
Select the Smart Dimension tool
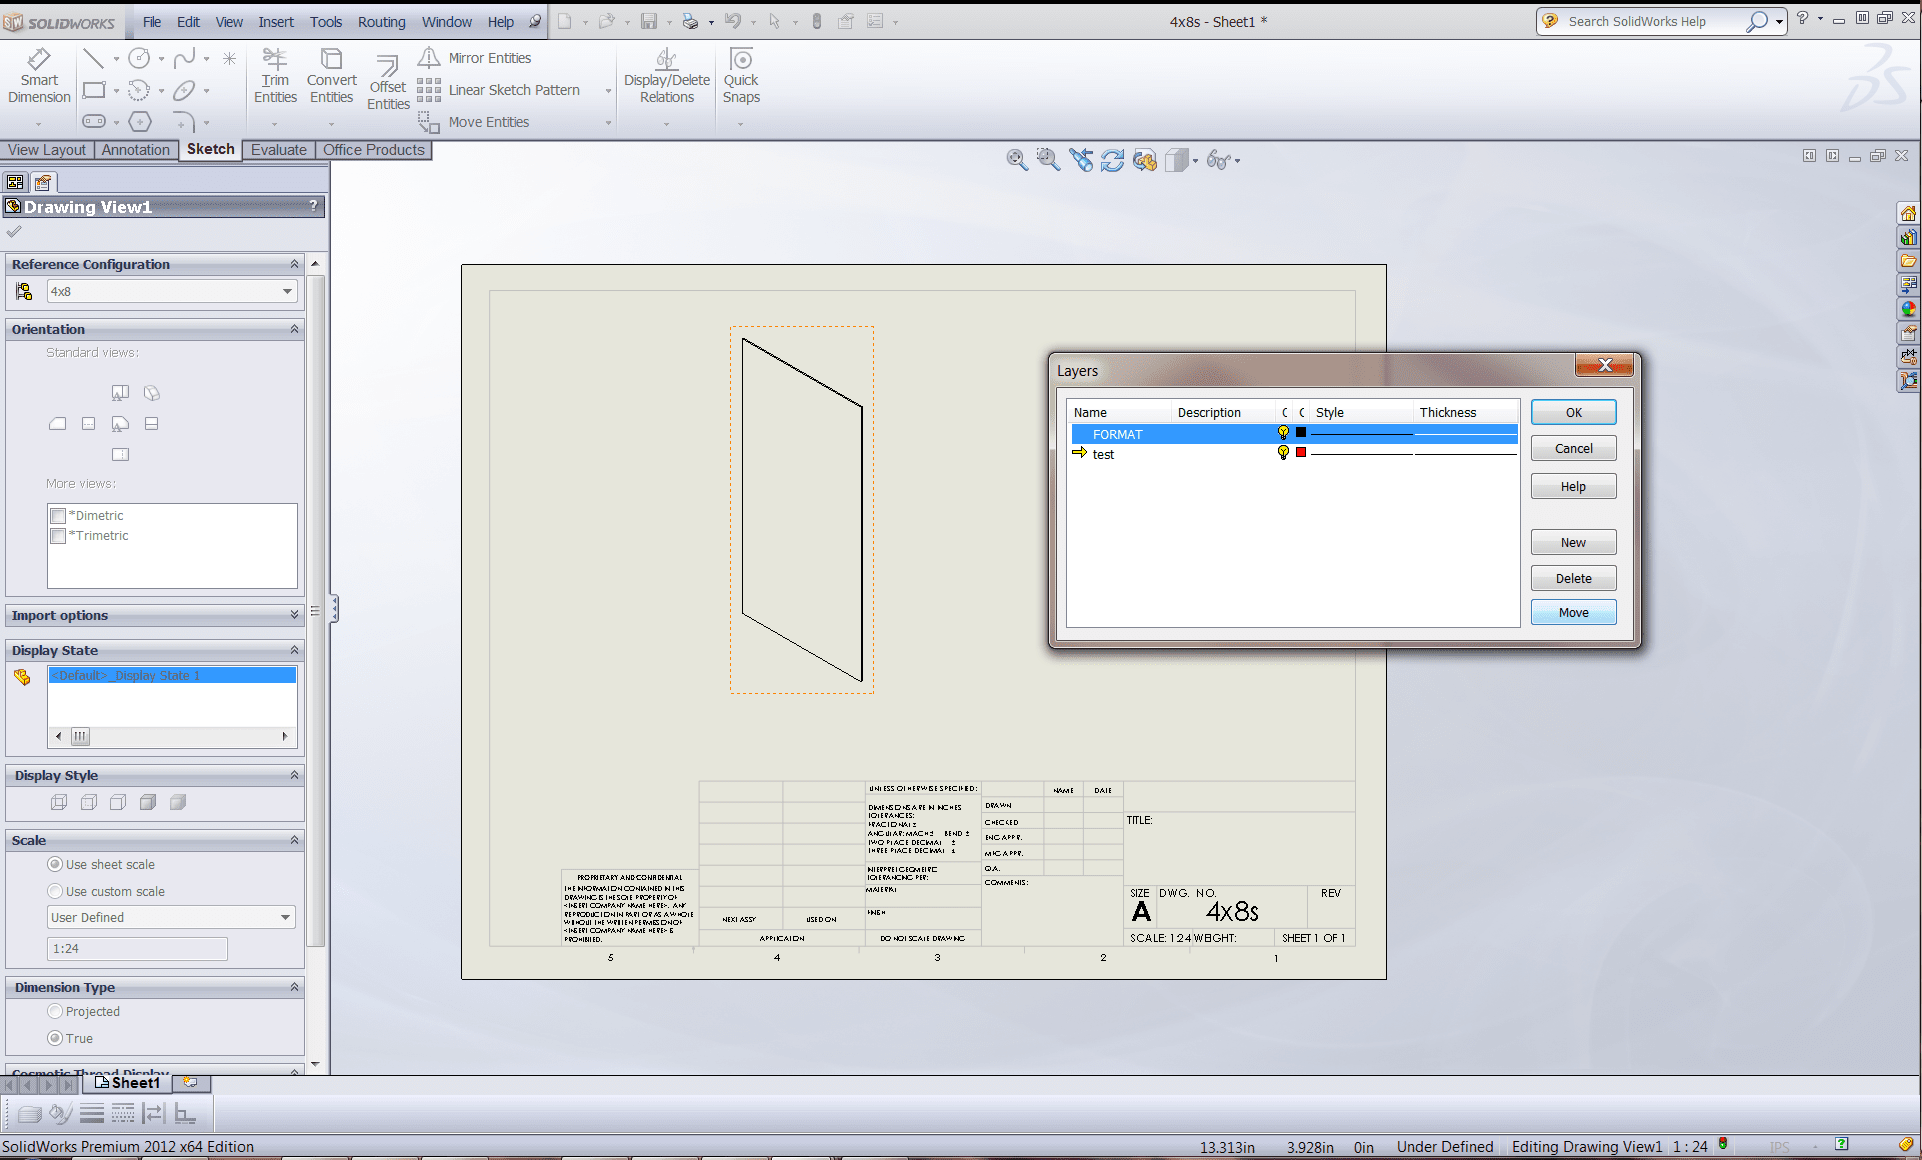pyautogui.click(x=39, y=76)
